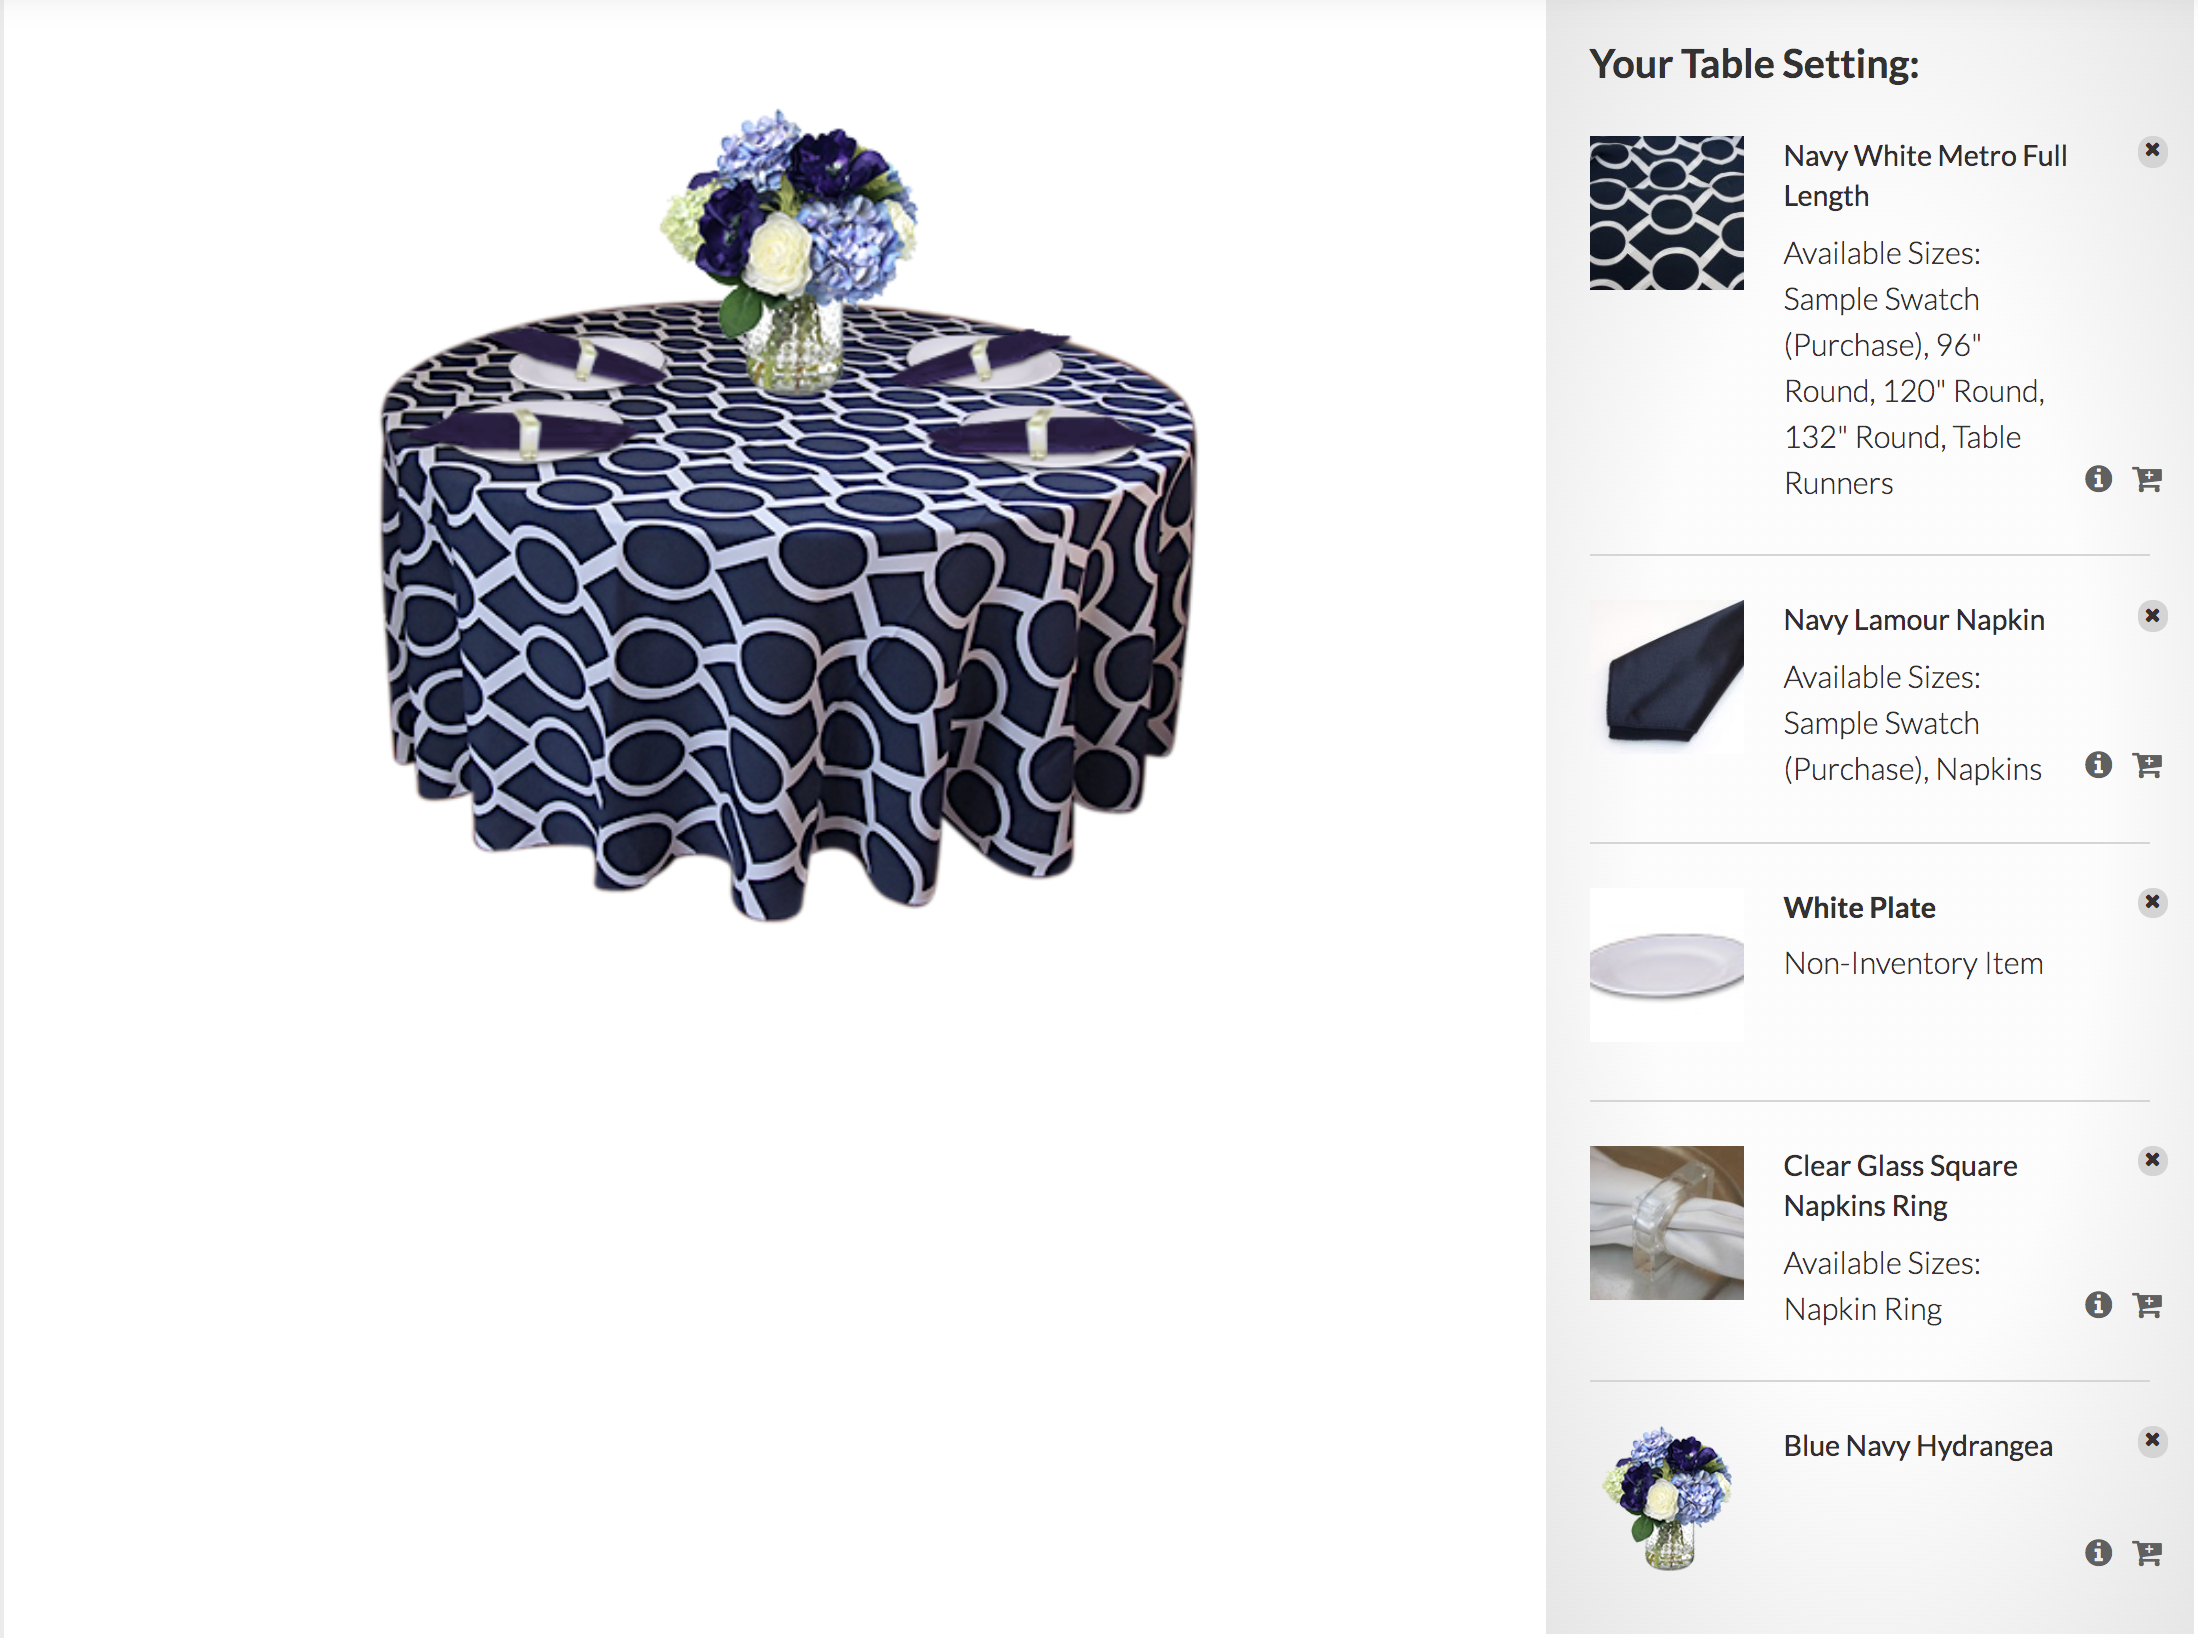
Task: Show info for Clear Glass Napkins Ring
Action: pos(2098,1305)
